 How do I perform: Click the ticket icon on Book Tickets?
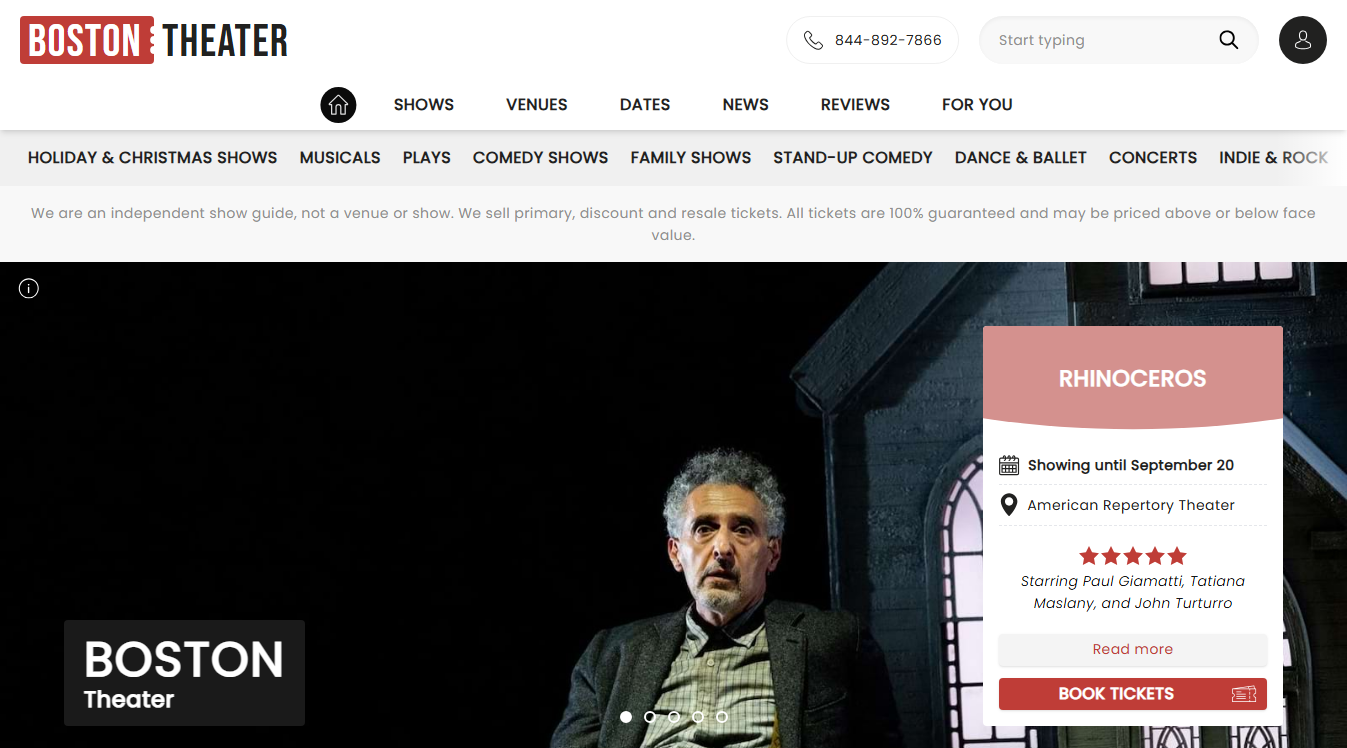1244,694
